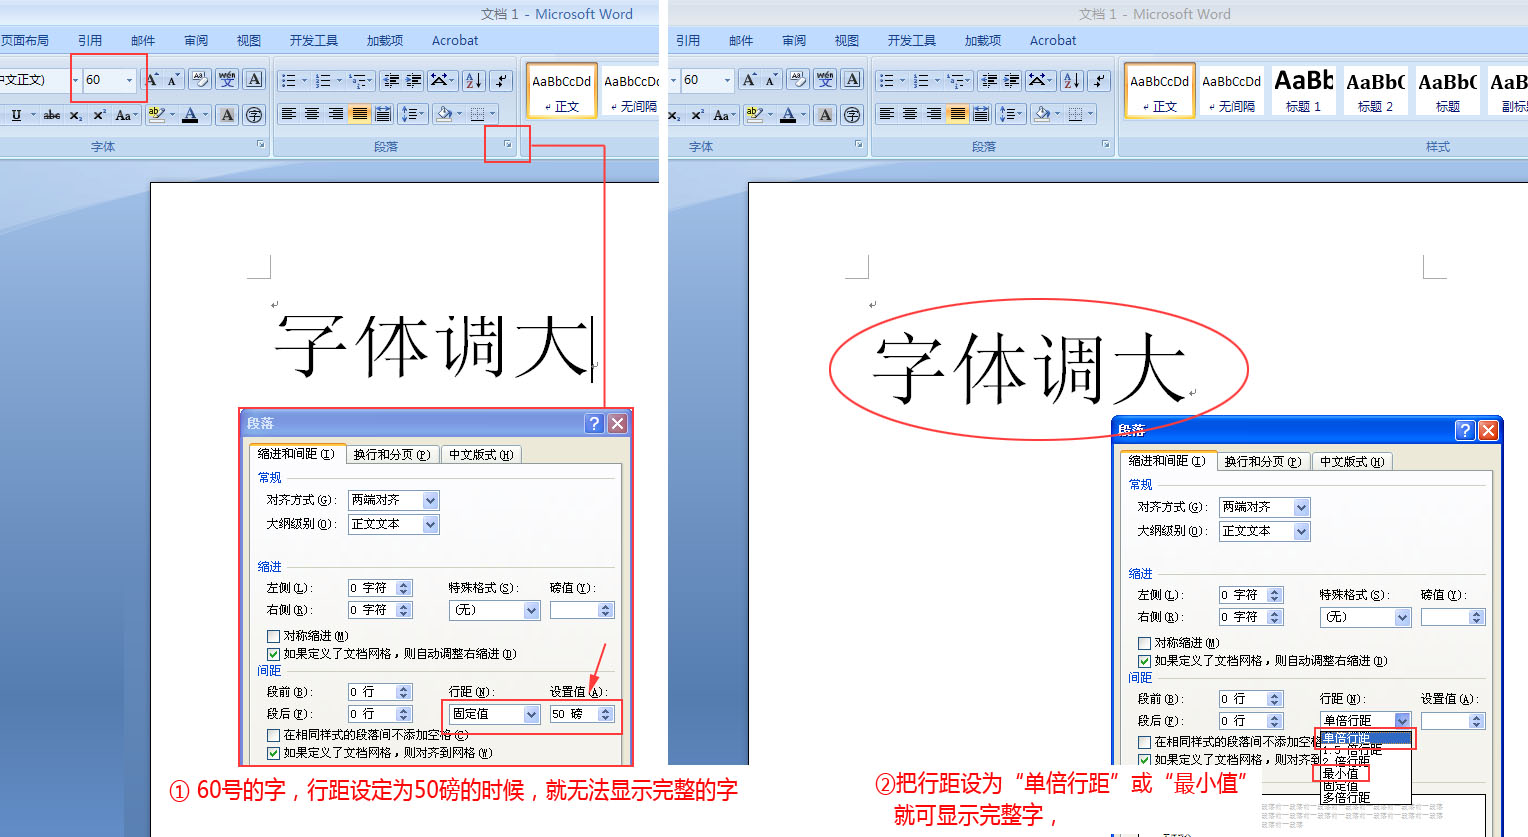
Task: Switch to 中文版式 tab in right dialog
Action: click(x=1352, y=461)
